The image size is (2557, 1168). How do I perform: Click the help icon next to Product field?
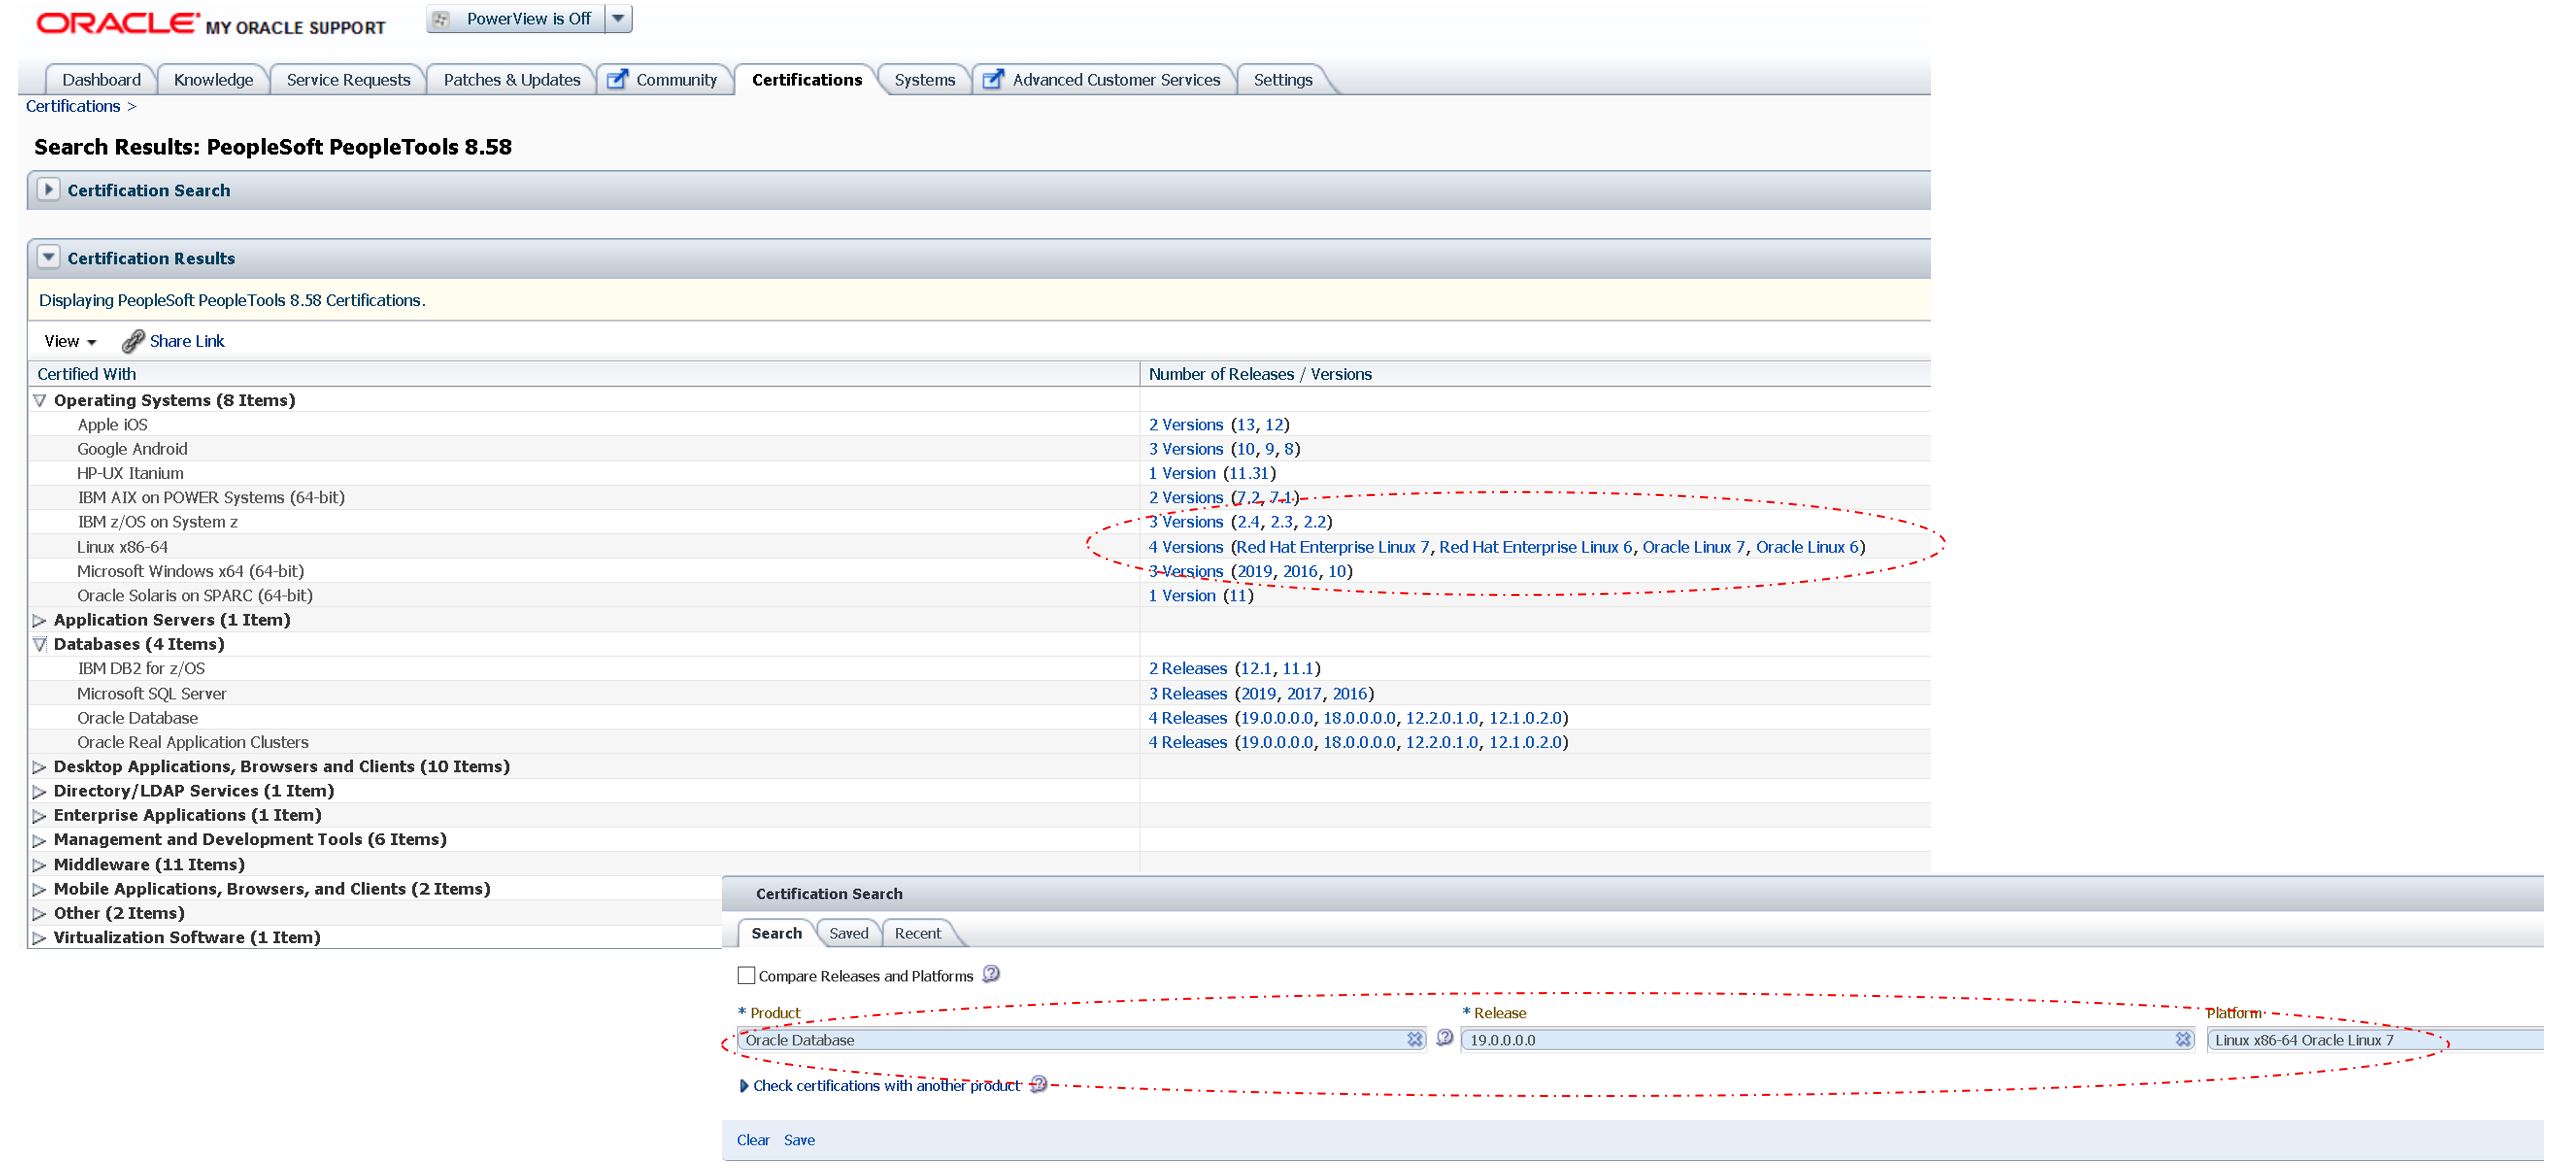1444,1038
